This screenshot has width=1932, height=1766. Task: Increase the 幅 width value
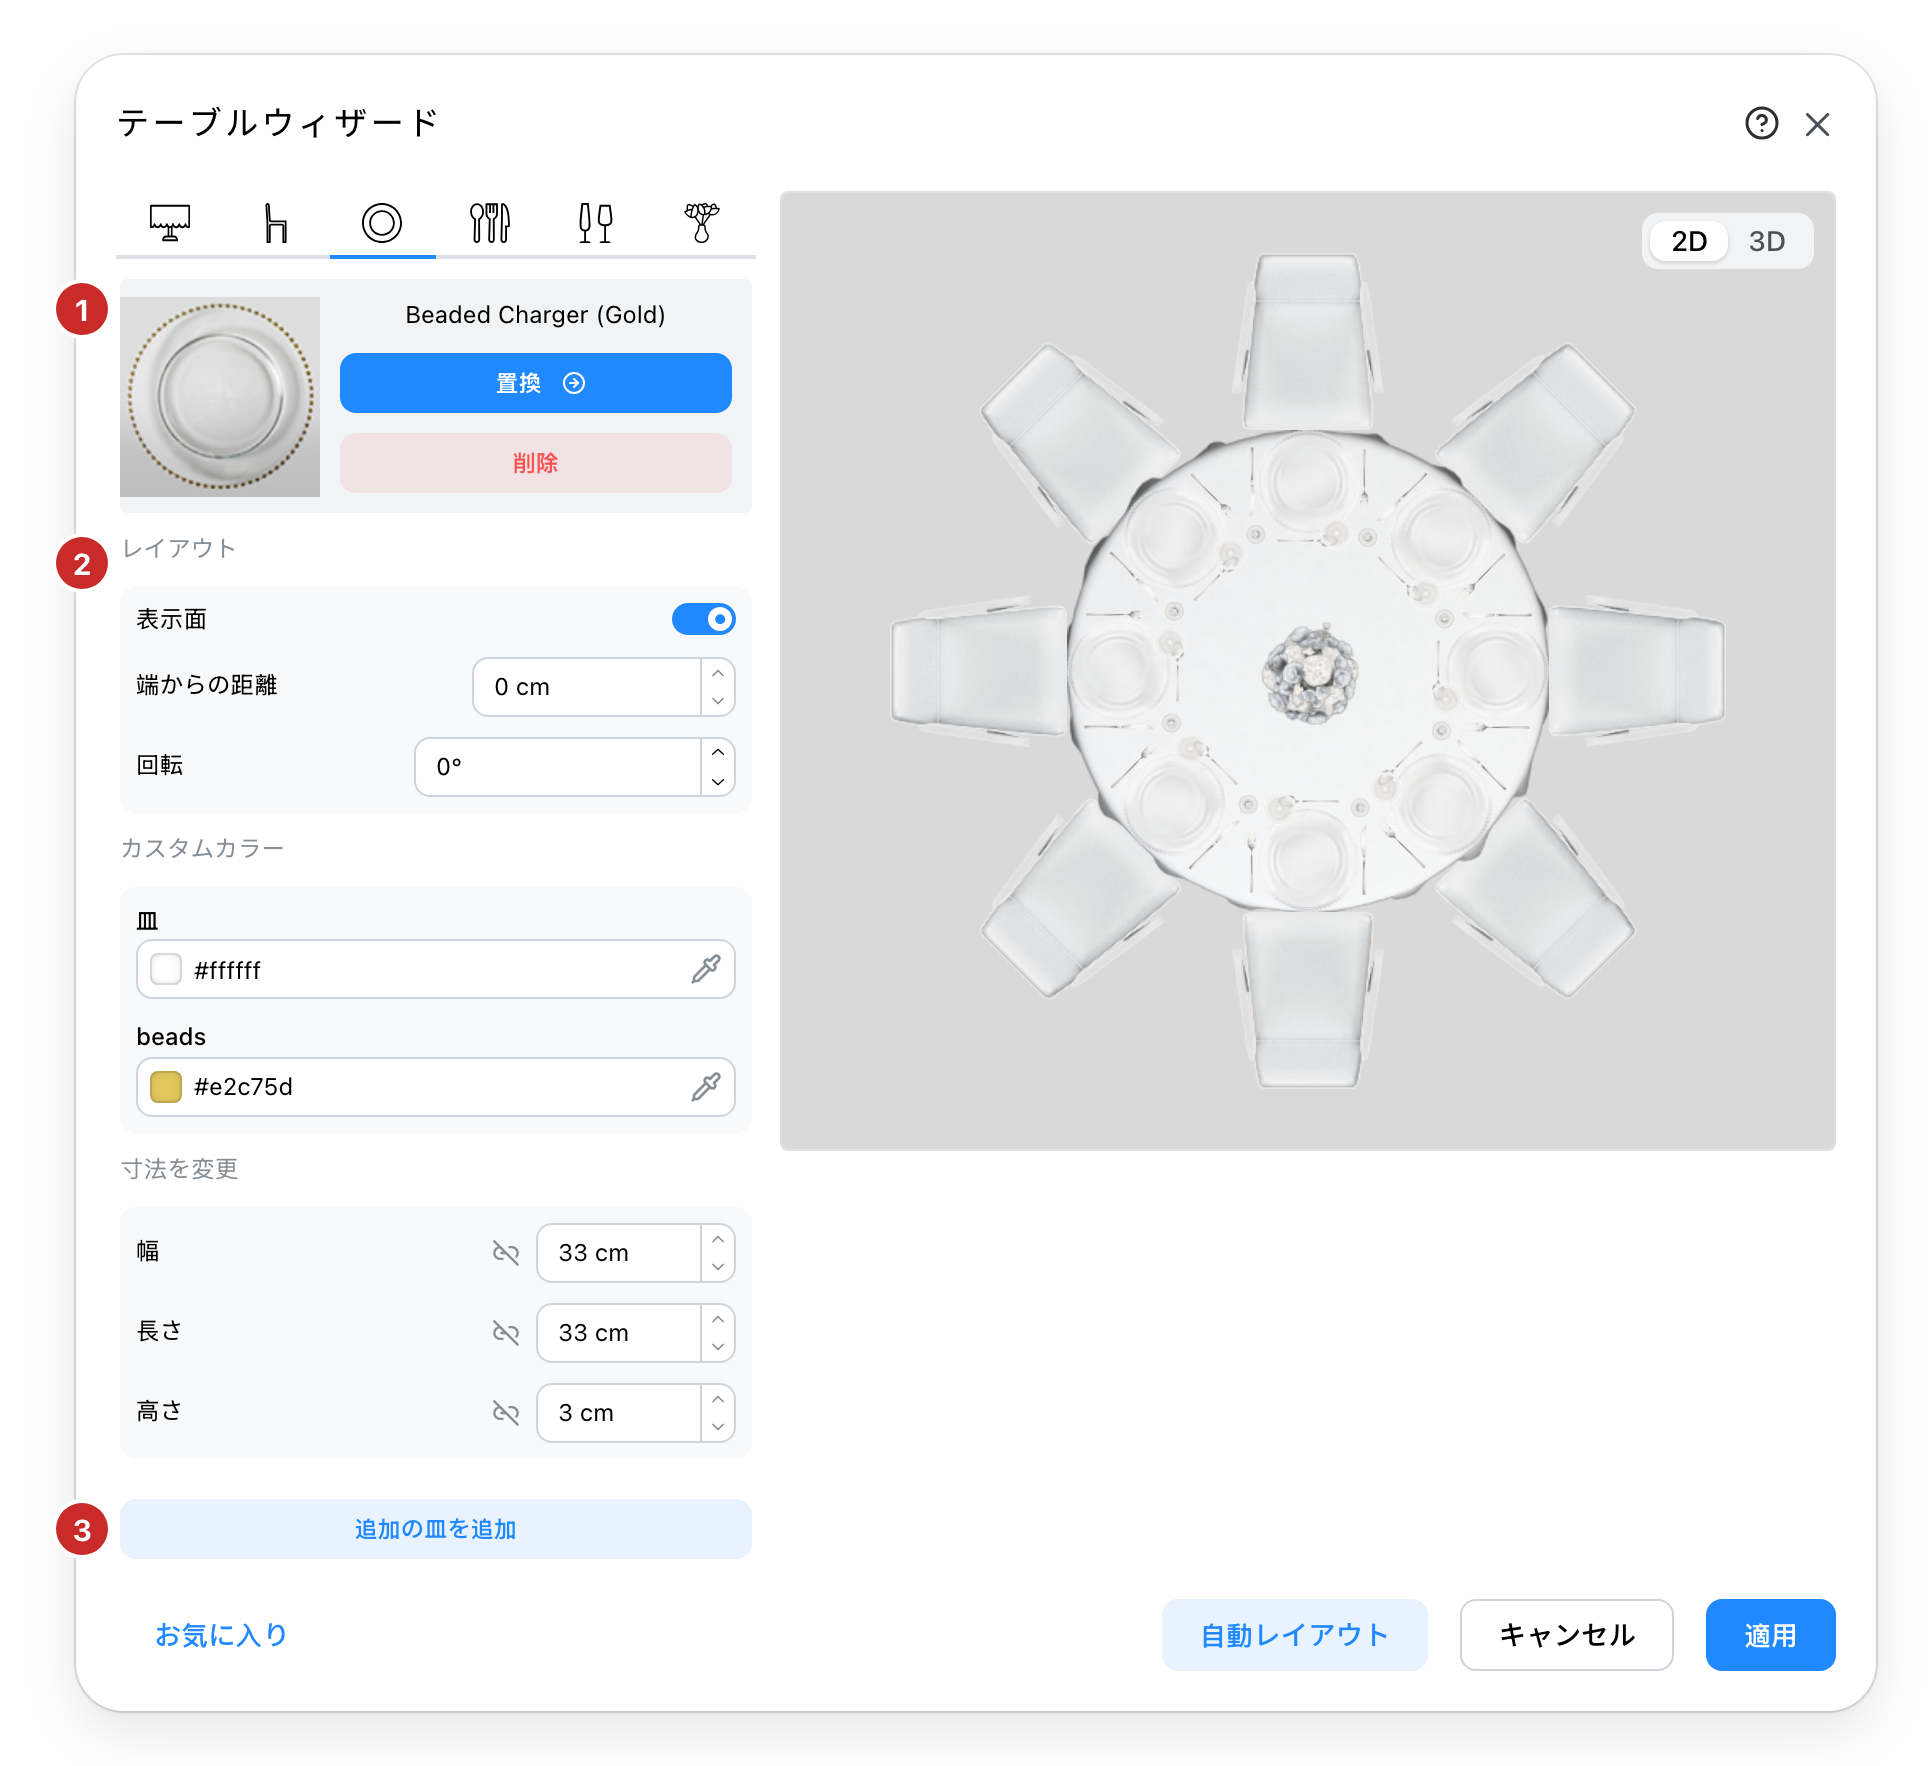pyautogui.click(x=718, y=1239)
